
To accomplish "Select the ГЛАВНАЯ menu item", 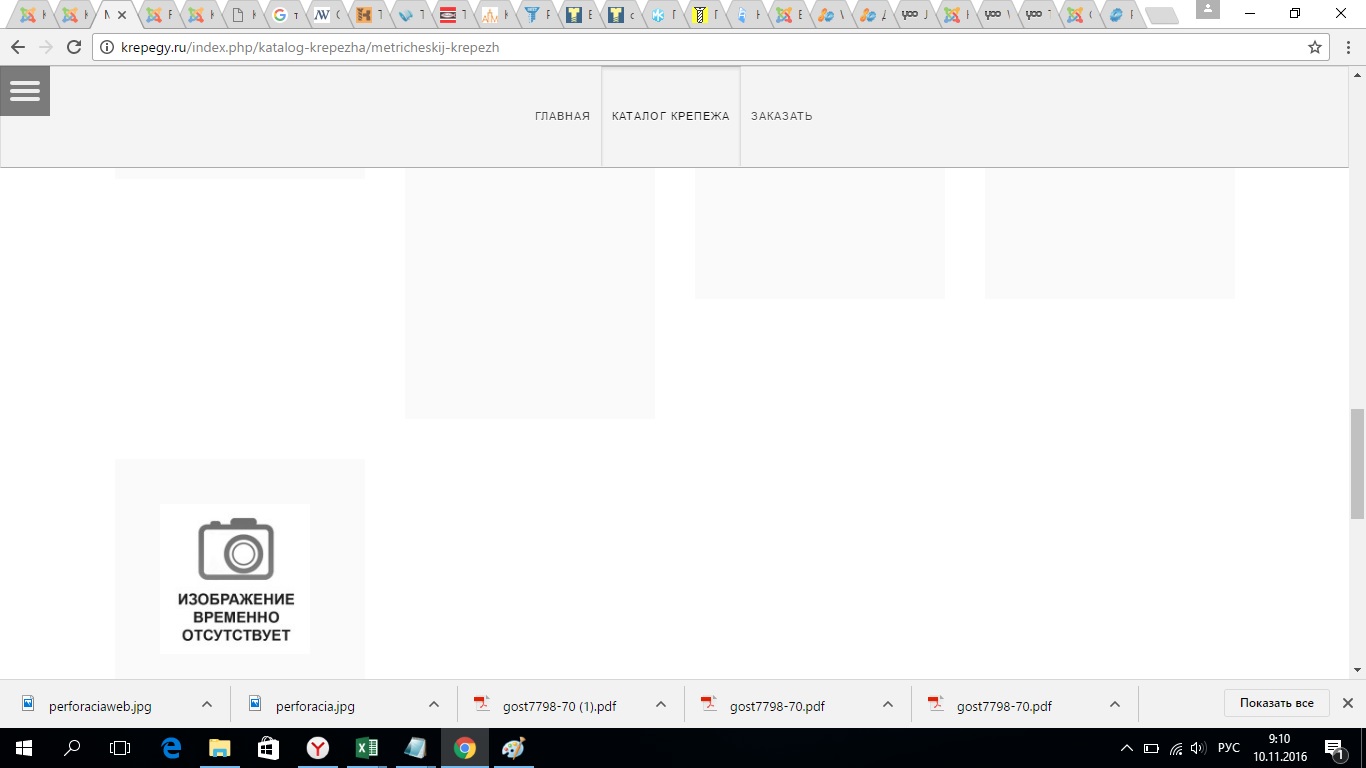I will 562,116.
